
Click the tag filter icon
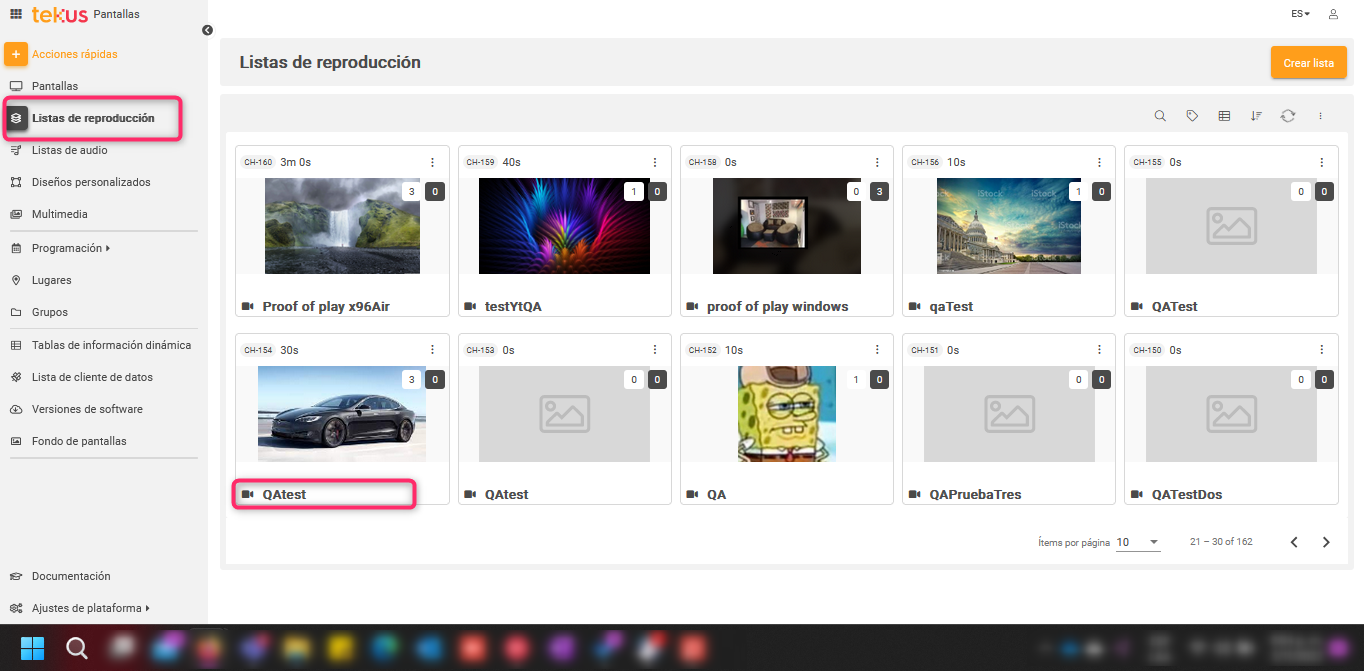pyautogui.click(x=1192, y=116)
